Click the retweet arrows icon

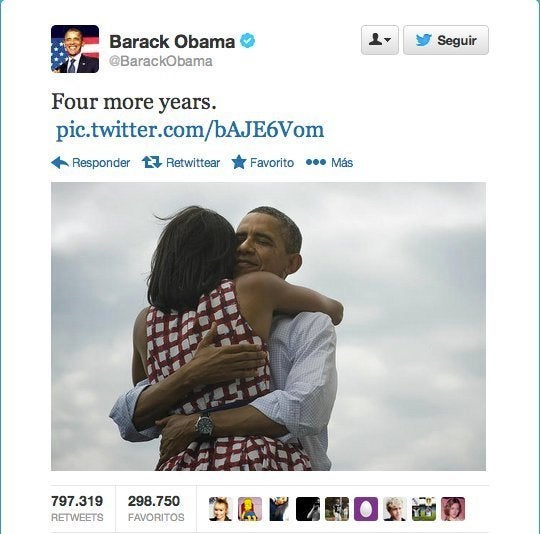152,162
